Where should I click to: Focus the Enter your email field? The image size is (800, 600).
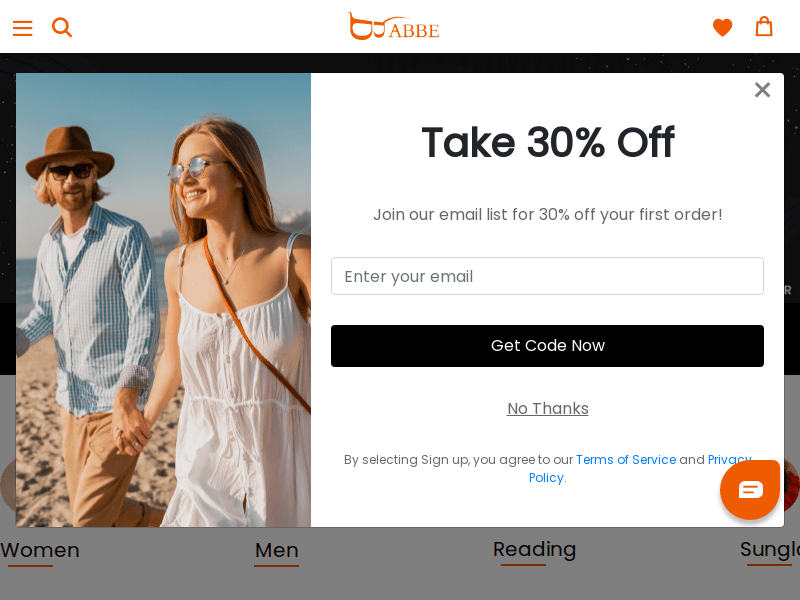click(547, 276)
